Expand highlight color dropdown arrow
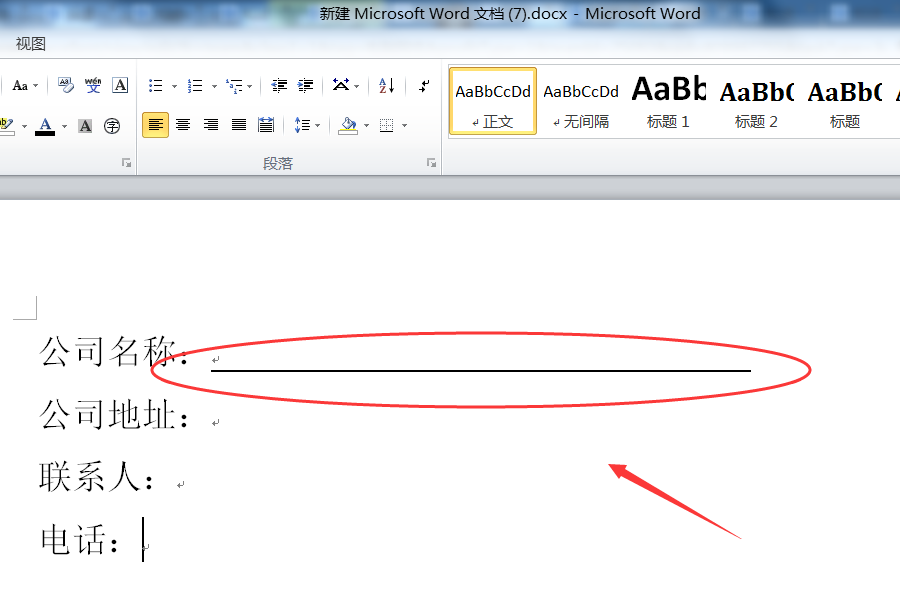This screenshot has width=900, height=603. point(24,126)
